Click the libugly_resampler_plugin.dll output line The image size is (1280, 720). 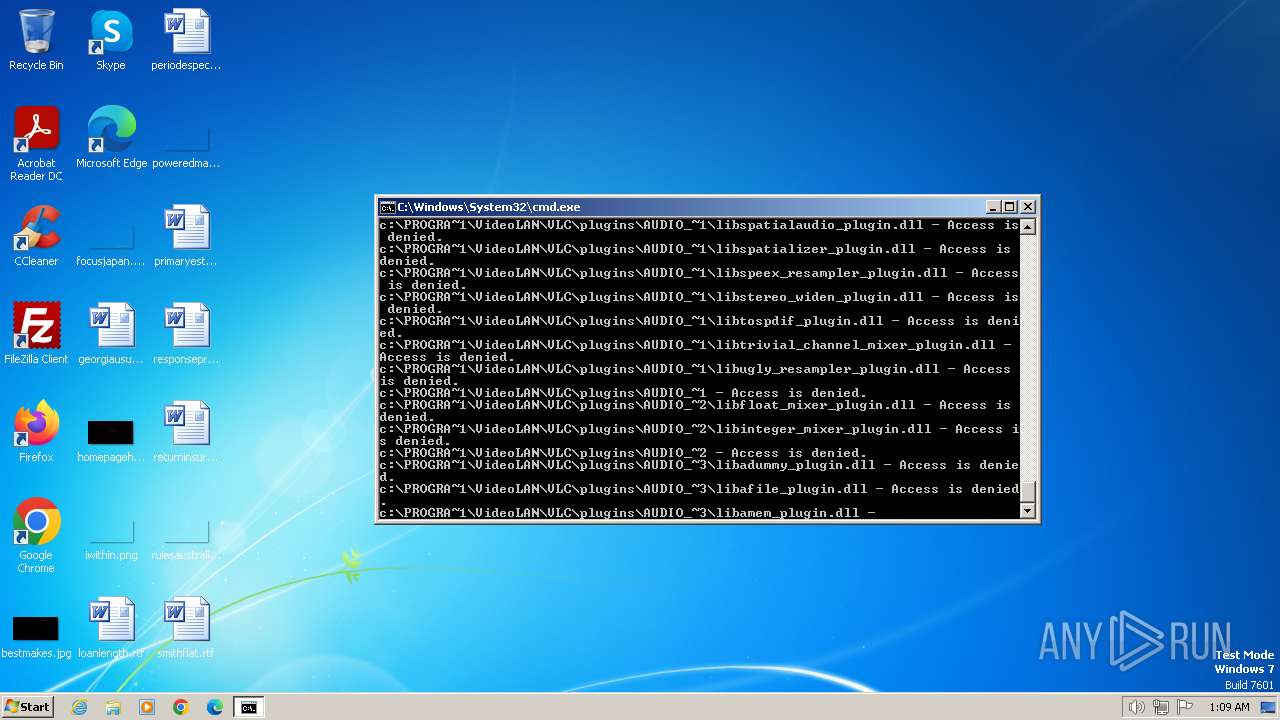pos(695,375)
